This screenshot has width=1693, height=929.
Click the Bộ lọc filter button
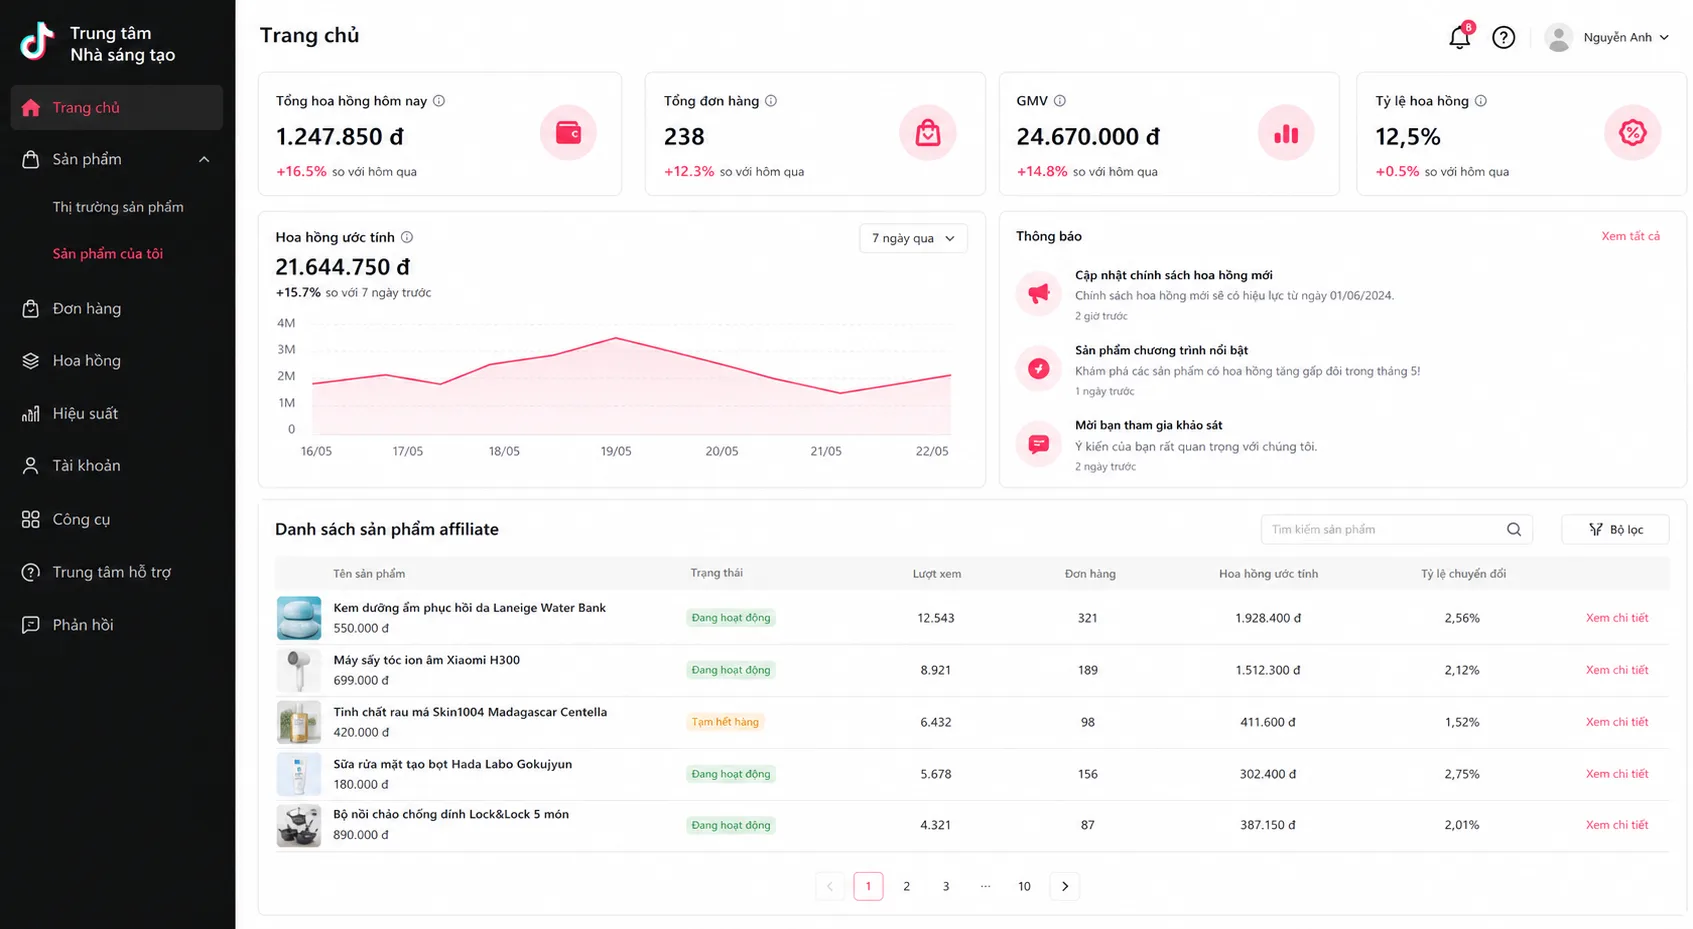tap(1615, 529)
